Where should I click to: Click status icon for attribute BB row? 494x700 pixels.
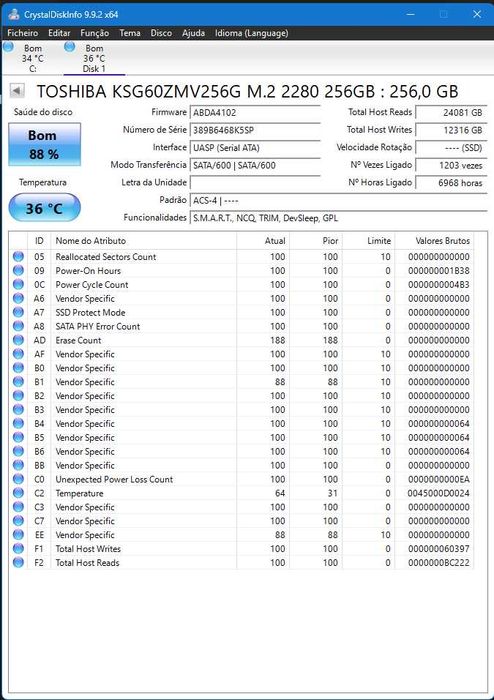pos(18,465)
